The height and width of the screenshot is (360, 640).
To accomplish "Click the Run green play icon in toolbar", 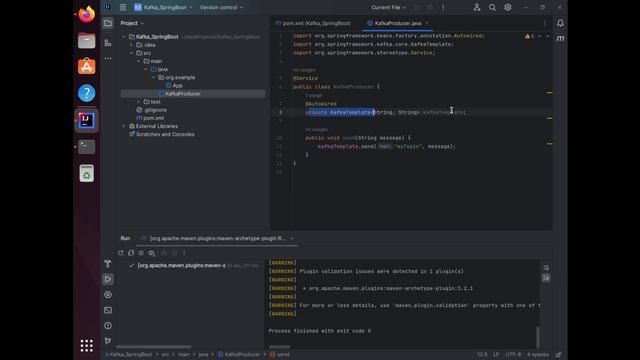I will click(x=417, y=7).
